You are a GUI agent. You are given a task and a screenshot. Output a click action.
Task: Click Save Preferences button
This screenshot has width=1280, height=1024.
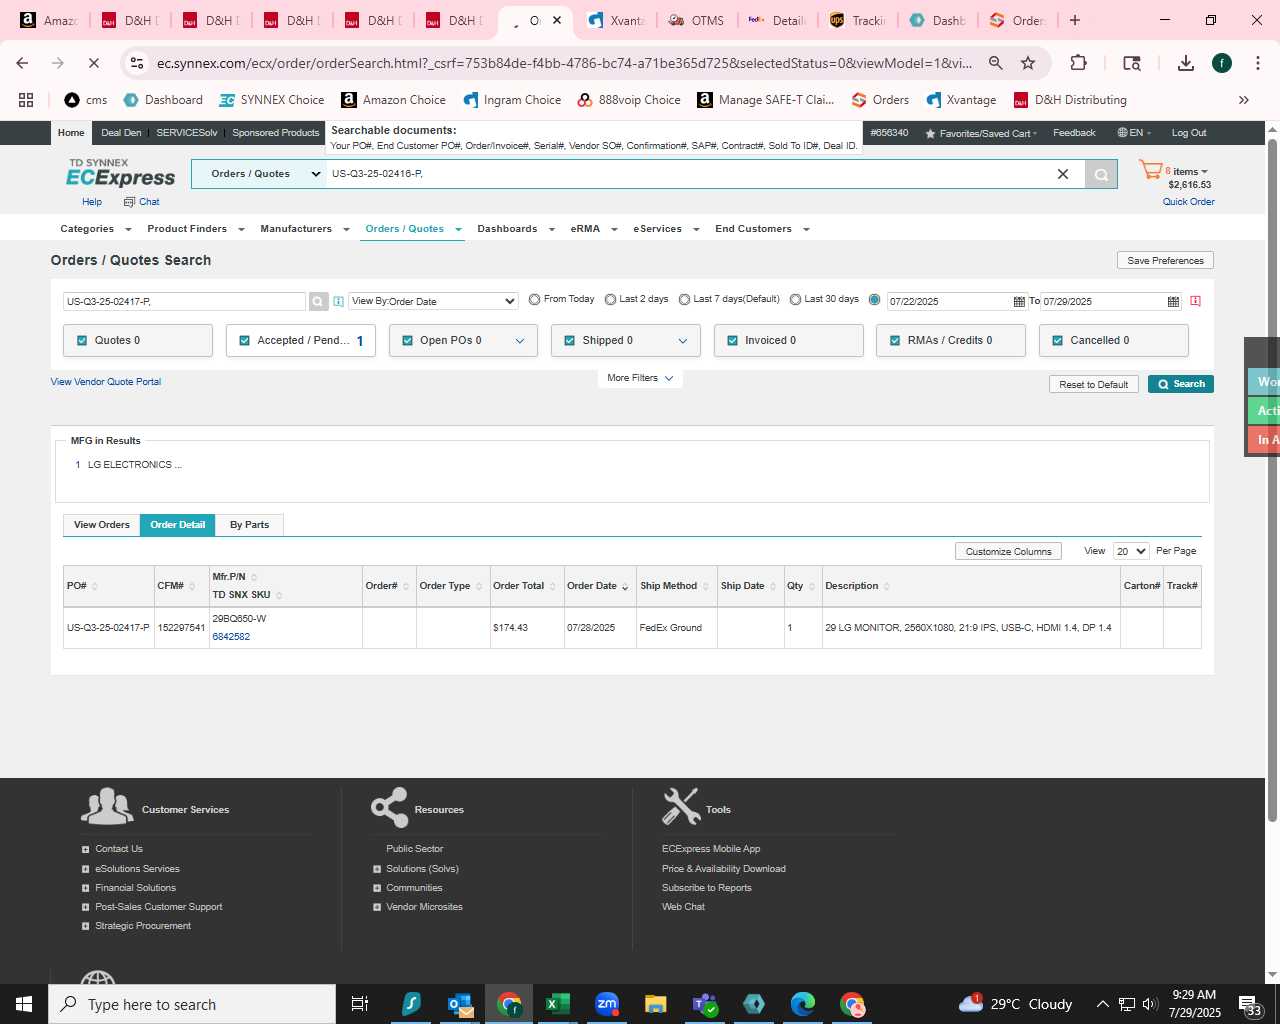1165,260
